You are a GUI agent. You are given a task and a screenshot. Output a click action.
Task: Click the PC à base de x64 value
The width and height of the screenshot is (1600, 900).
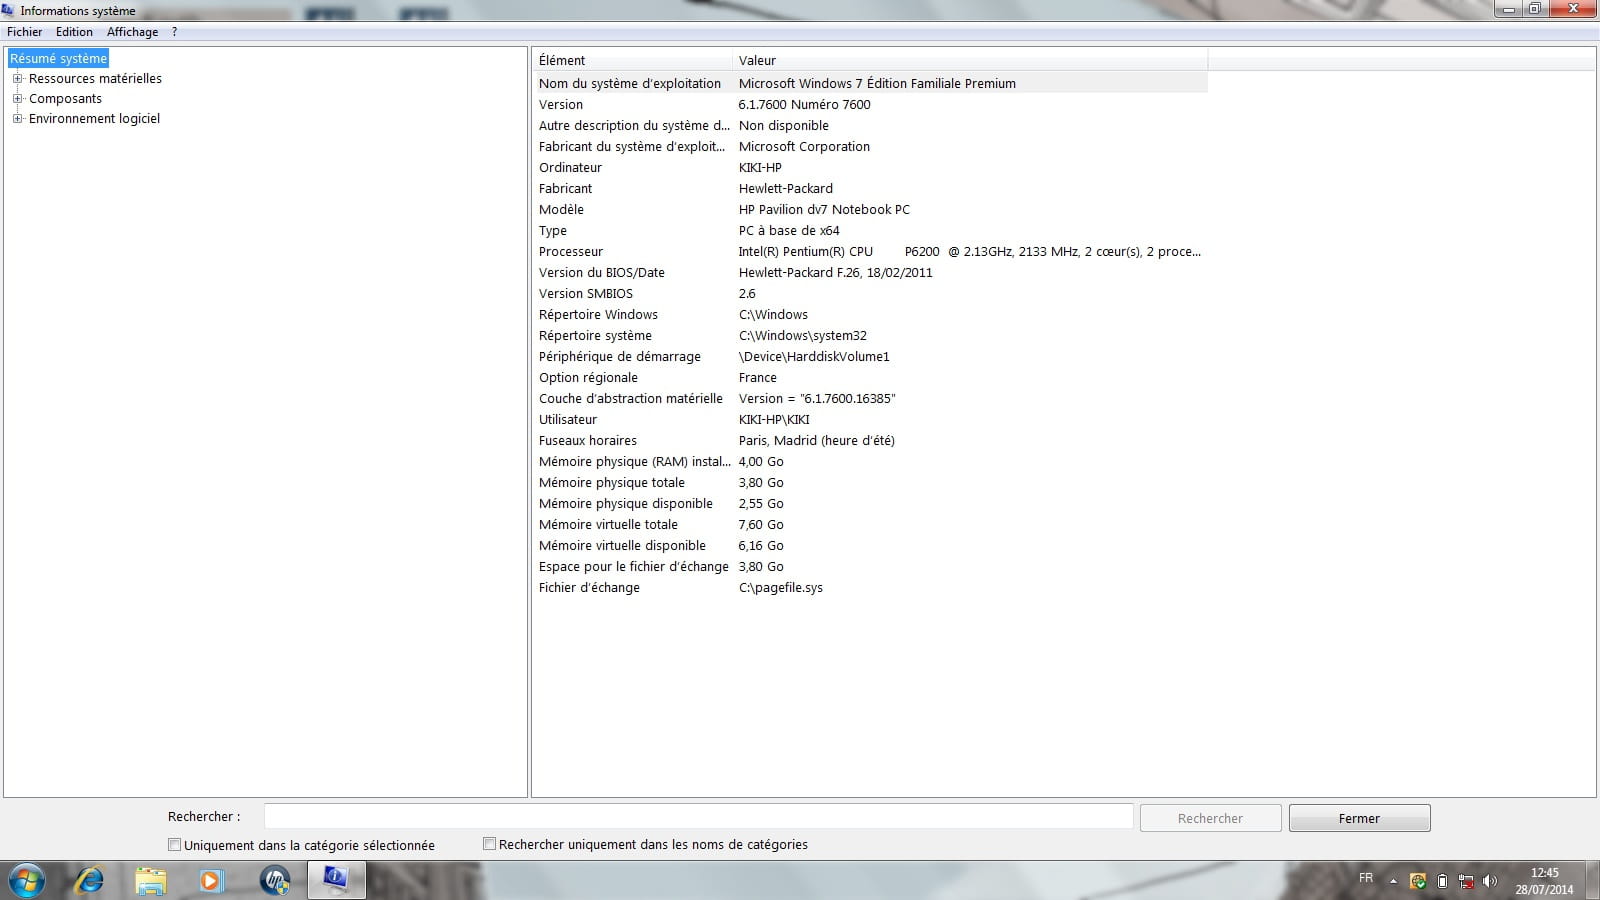pos(789,230)
